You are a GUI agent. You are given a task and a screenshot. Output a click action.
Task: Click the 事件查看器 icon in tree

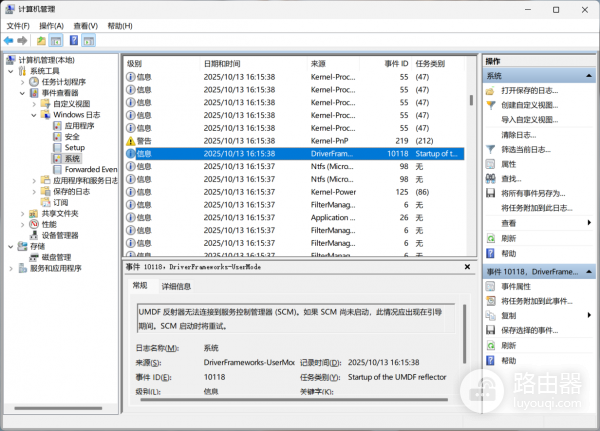34,93
